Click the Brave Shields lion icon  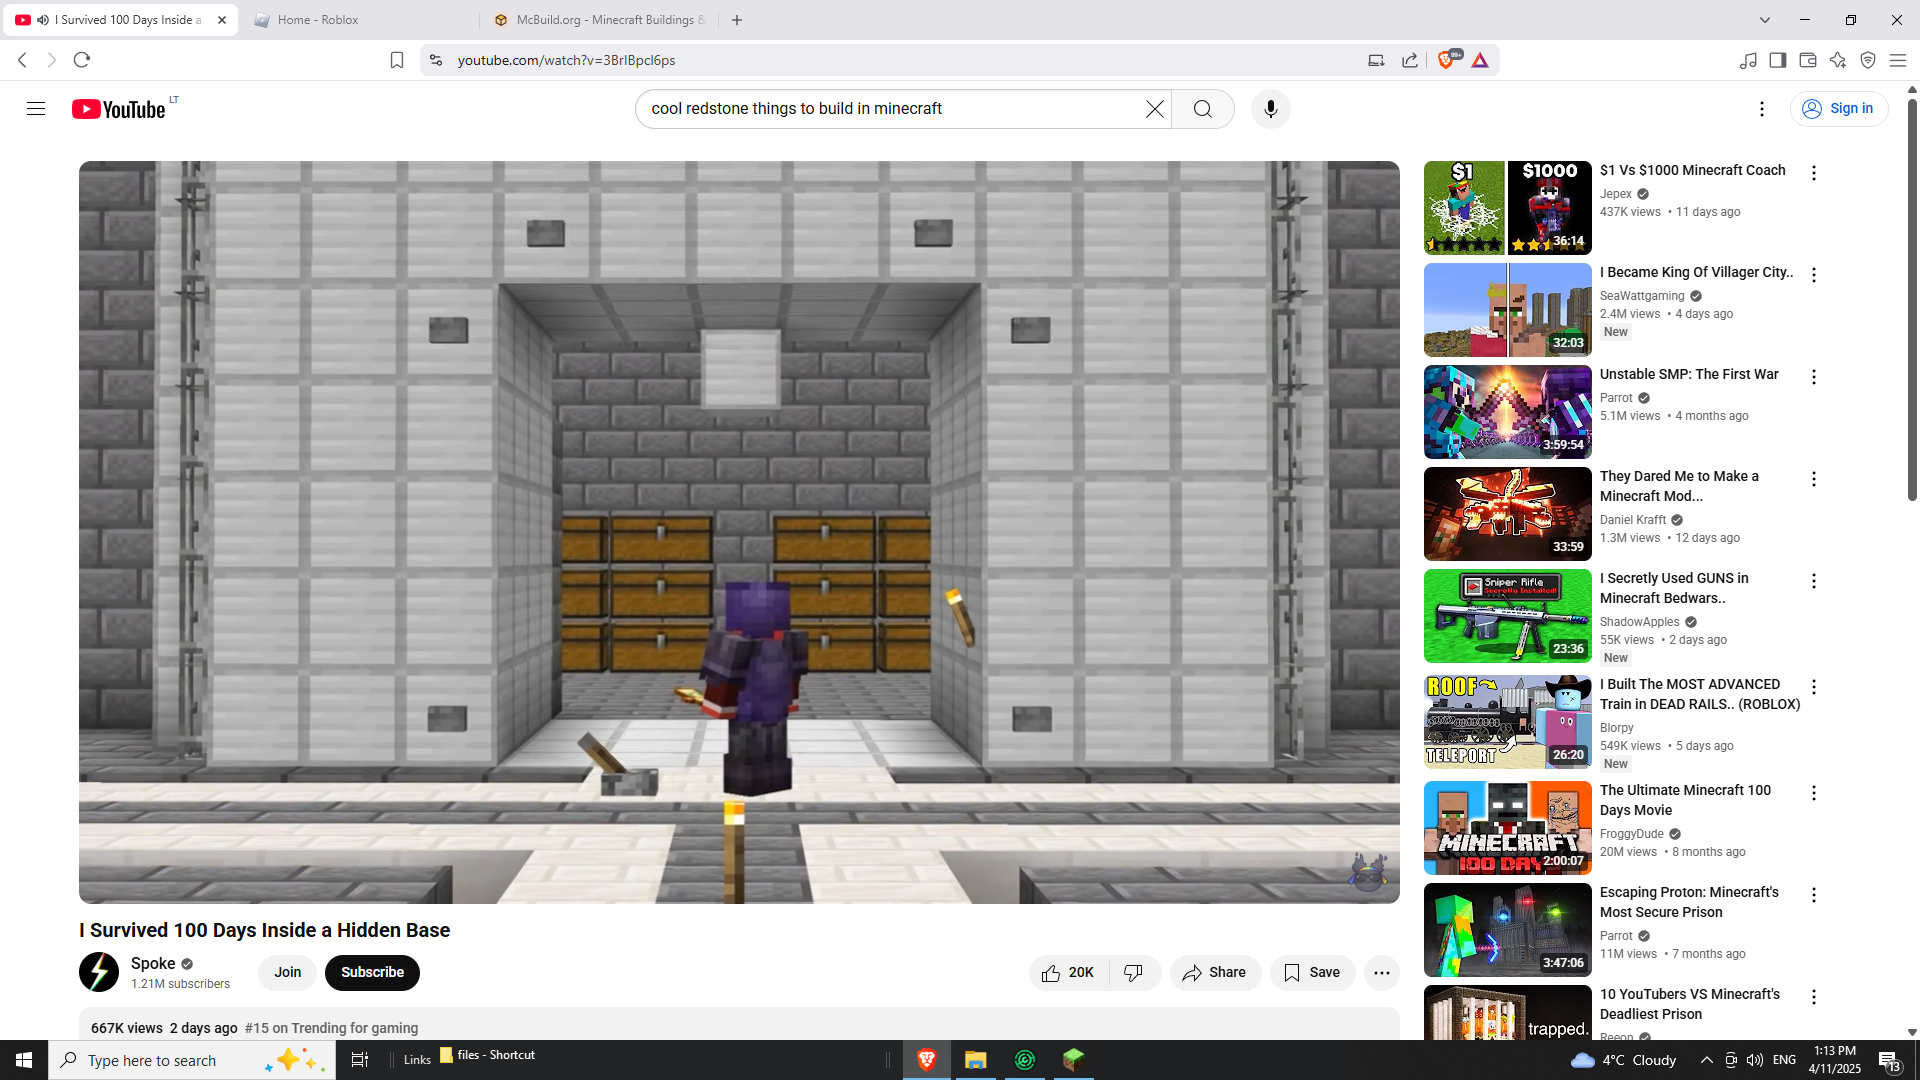tap(1445, 60)
